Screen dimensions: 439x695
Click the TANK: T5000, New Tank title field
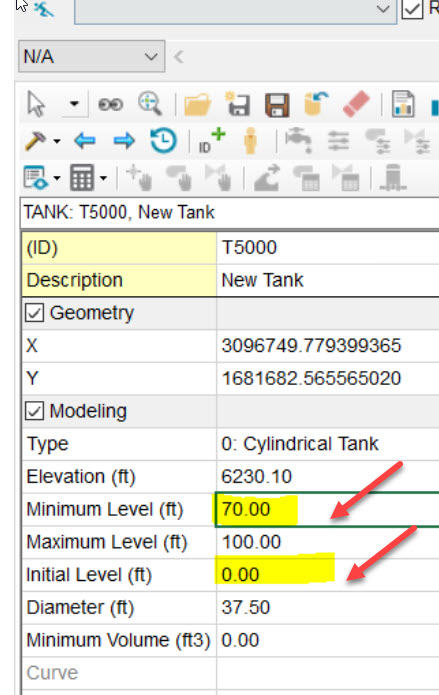tap(231, 213)
